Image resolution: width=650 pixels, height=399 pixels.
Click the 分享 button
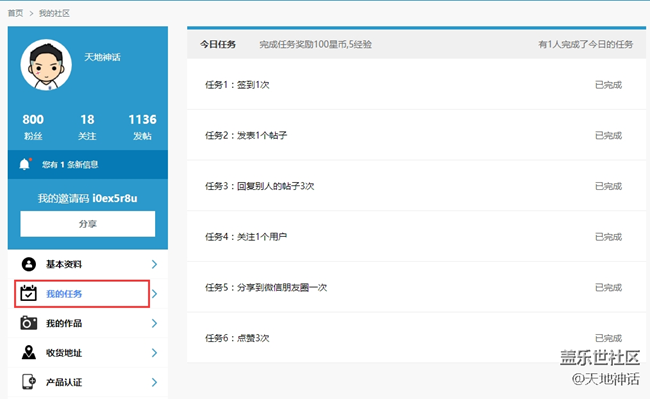point(88,224)
